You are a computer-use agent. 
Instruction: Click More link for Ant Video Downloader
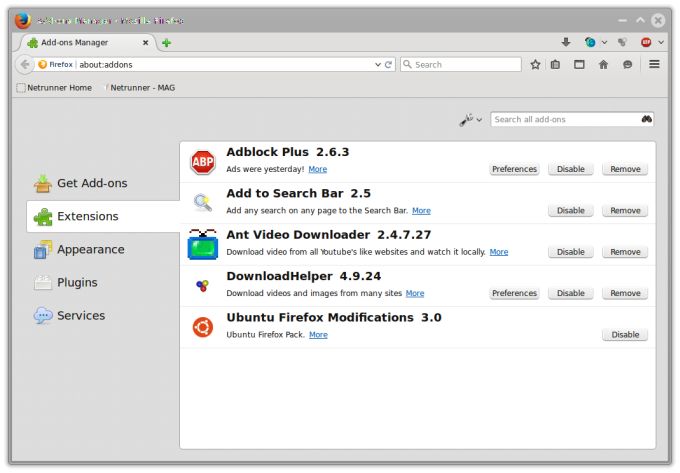pyautogui.click(x=499, y=252)
